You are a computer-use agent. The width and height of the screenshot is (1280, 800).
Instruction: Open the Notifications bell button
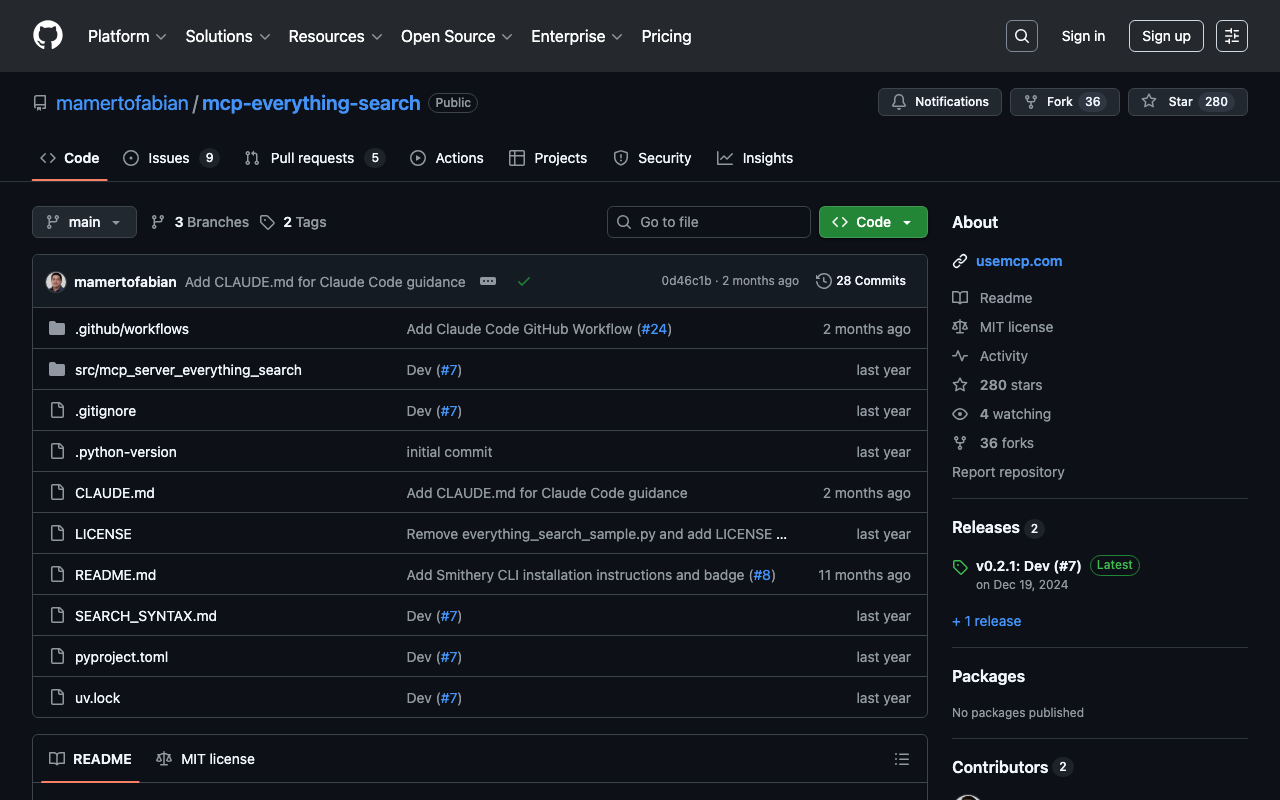coord(939,102)
